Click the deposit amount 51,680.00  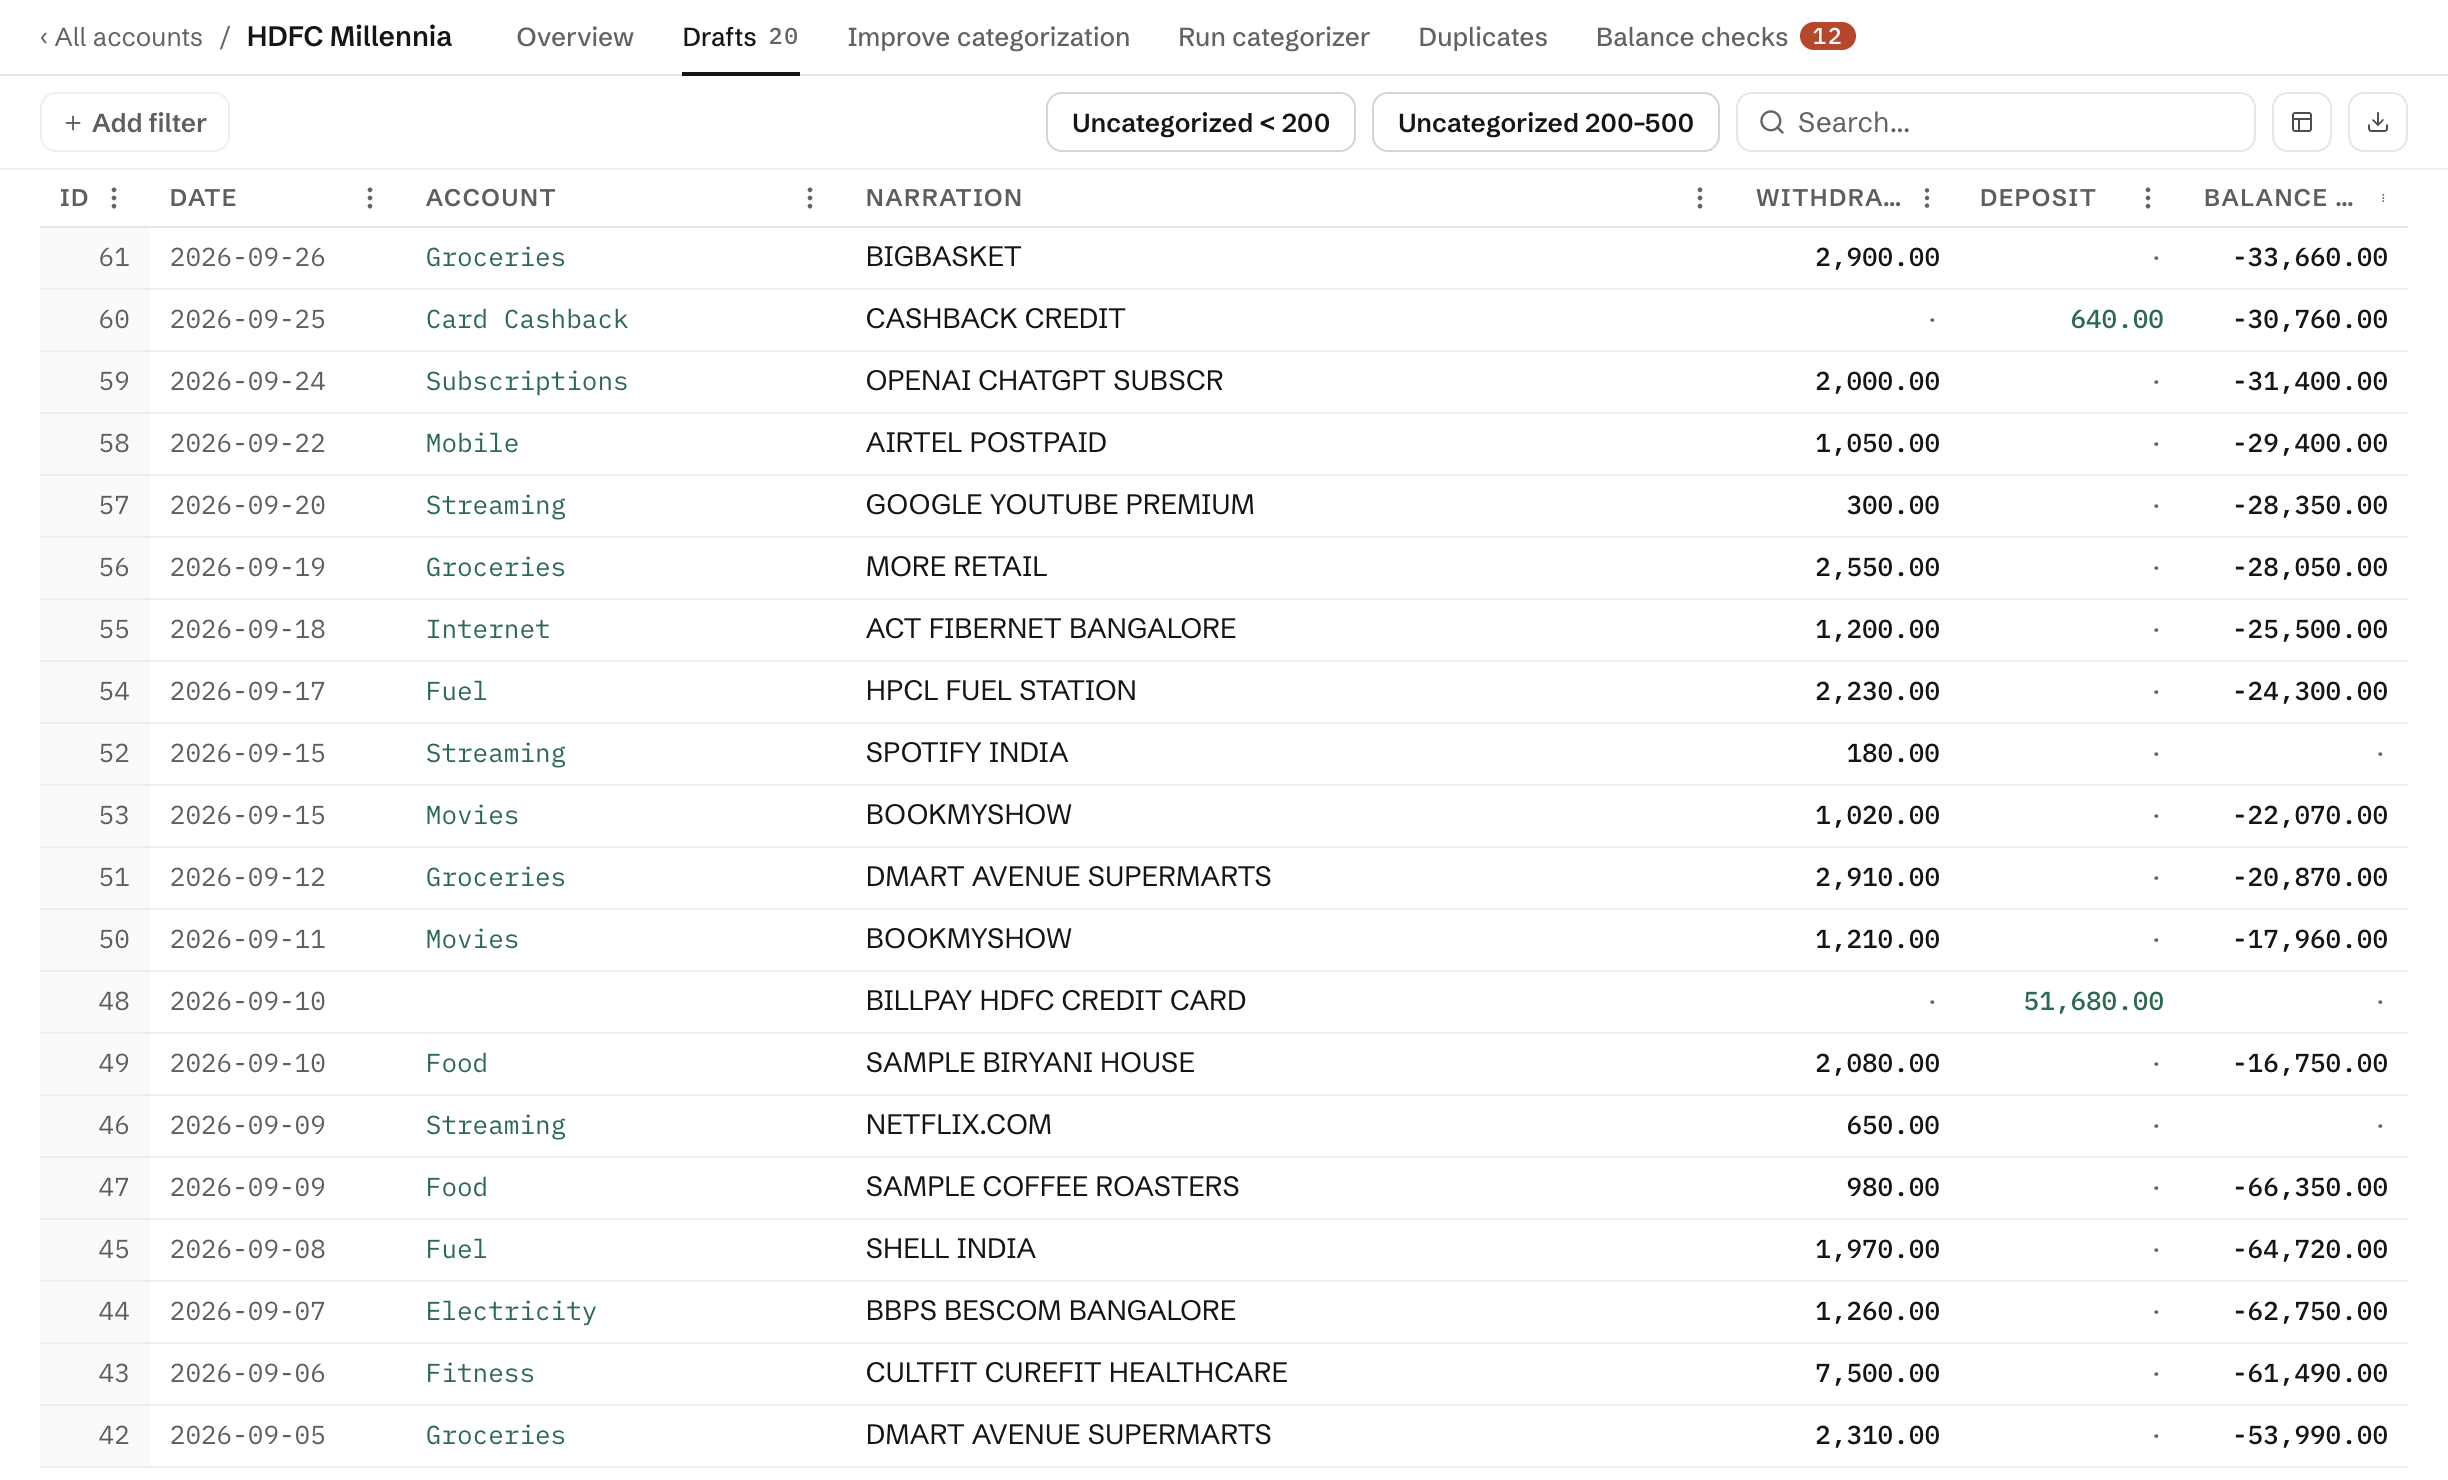tap(2093, 1001)
